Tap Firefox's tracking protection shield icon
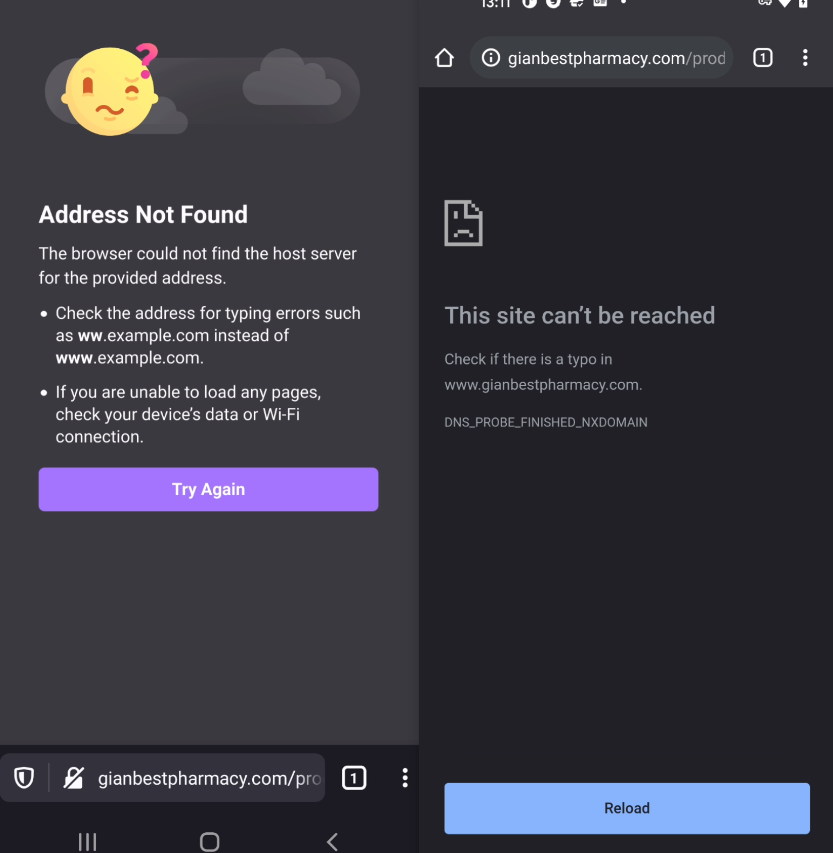The width and height of the screenshot is (833, 853). coord(24,777)
